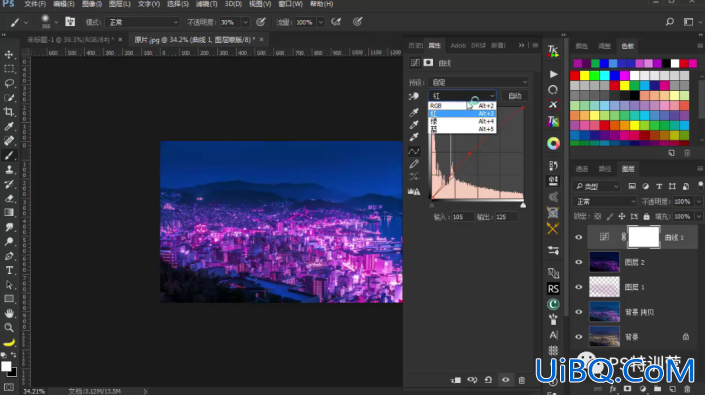Screen dimensions: 705x395
Task: Select the Hand tool
Action: (9, 313)
